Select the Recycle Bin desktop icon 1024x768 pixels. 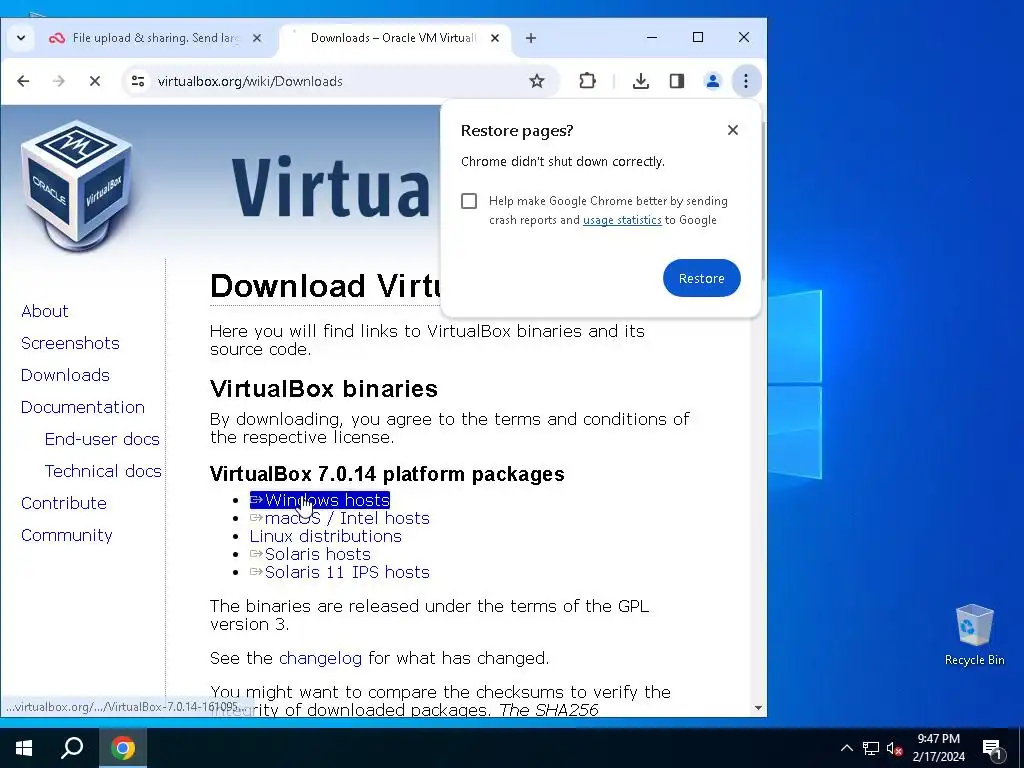(974, 634)
